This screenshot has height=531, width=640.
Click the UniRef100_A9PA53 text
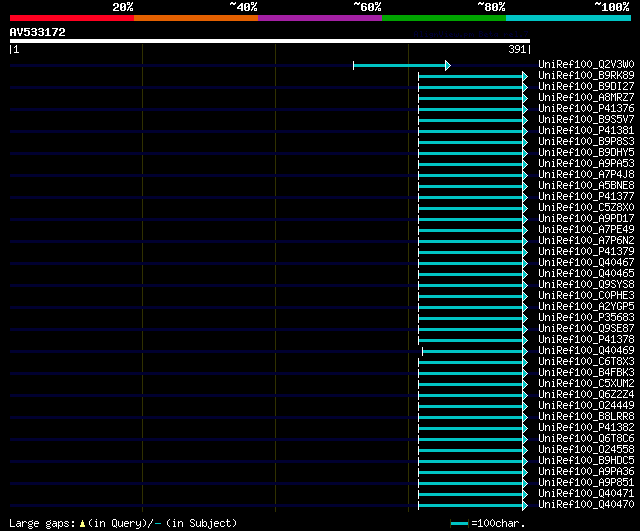(586, 164)
